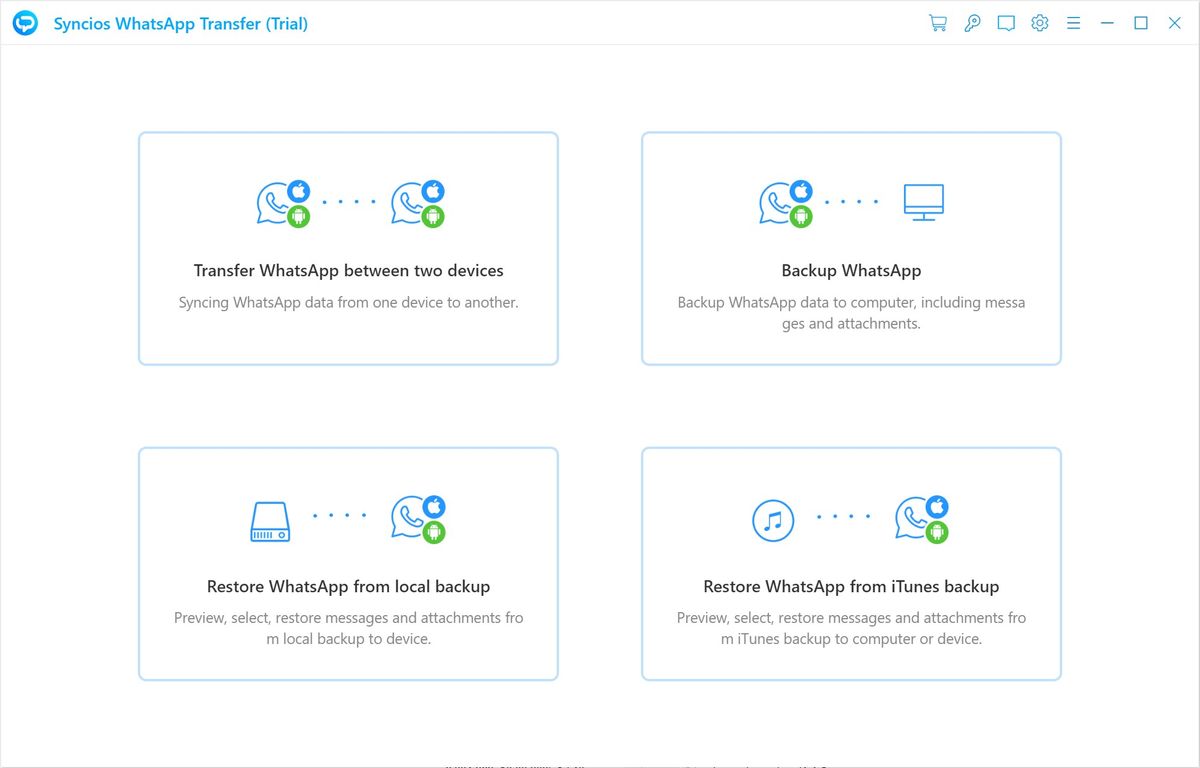The width and height of the screenshot is (1200, 768).
Task: Open settings gear icon
Action: click(x=1040, y=23)
